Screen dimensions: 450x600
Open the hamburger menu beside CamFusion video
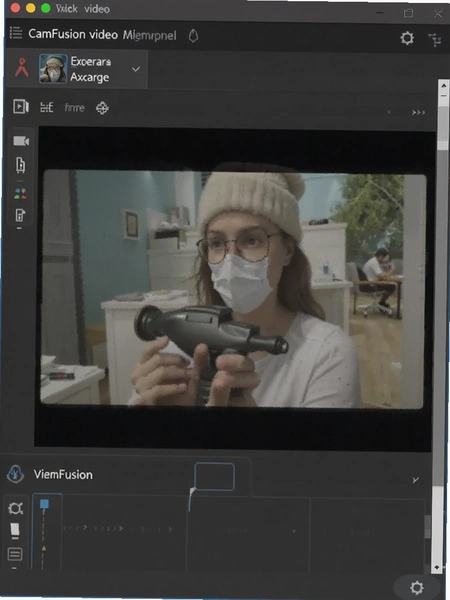16,33
